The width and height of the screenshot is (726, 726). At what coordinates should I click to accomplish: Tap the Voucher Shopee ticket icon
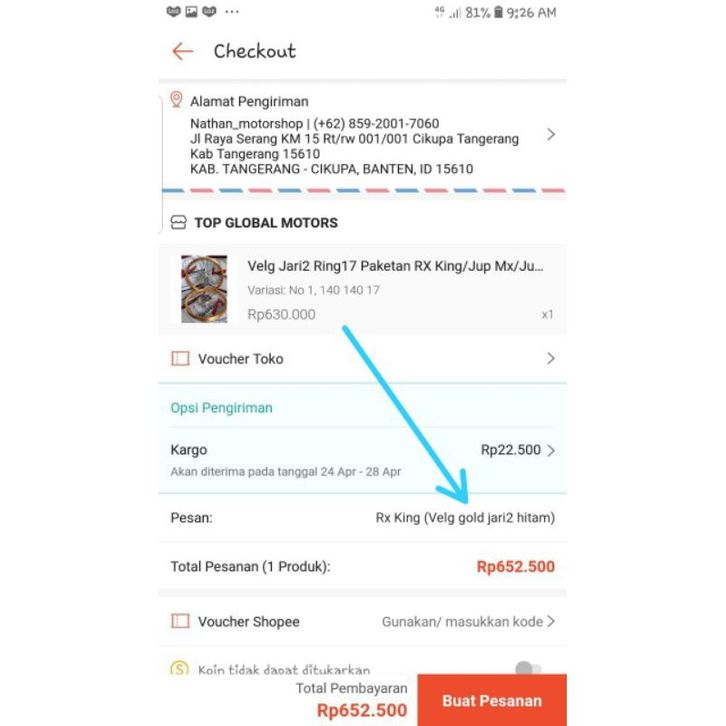(x=180, y=621)
